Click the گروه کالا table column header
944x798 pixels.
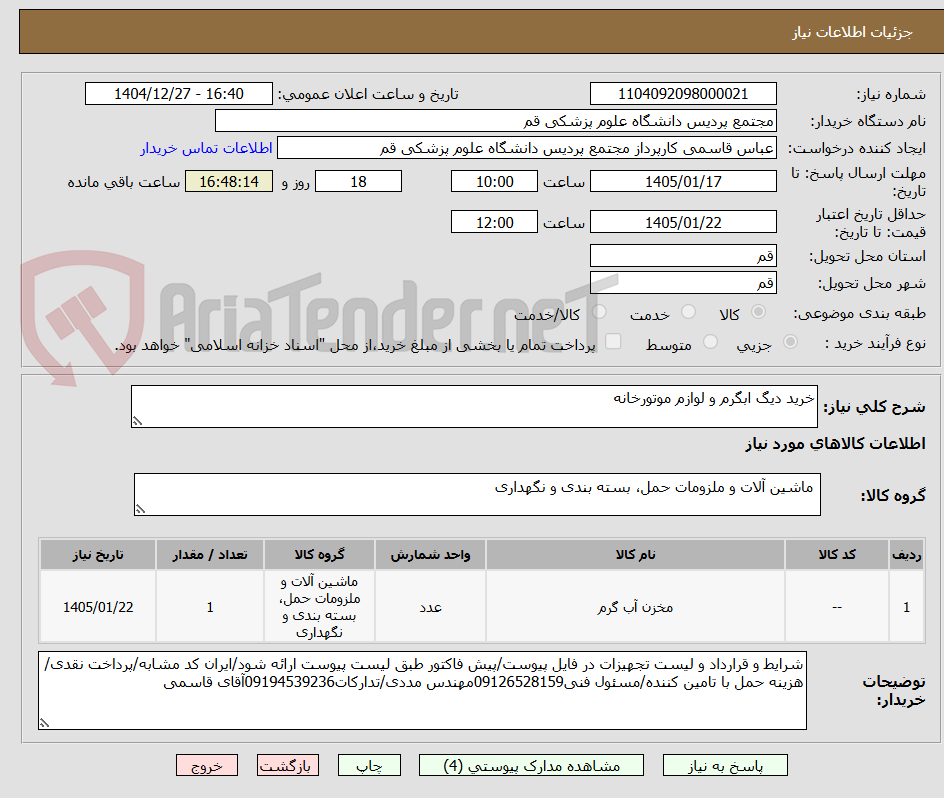(319, 555)
